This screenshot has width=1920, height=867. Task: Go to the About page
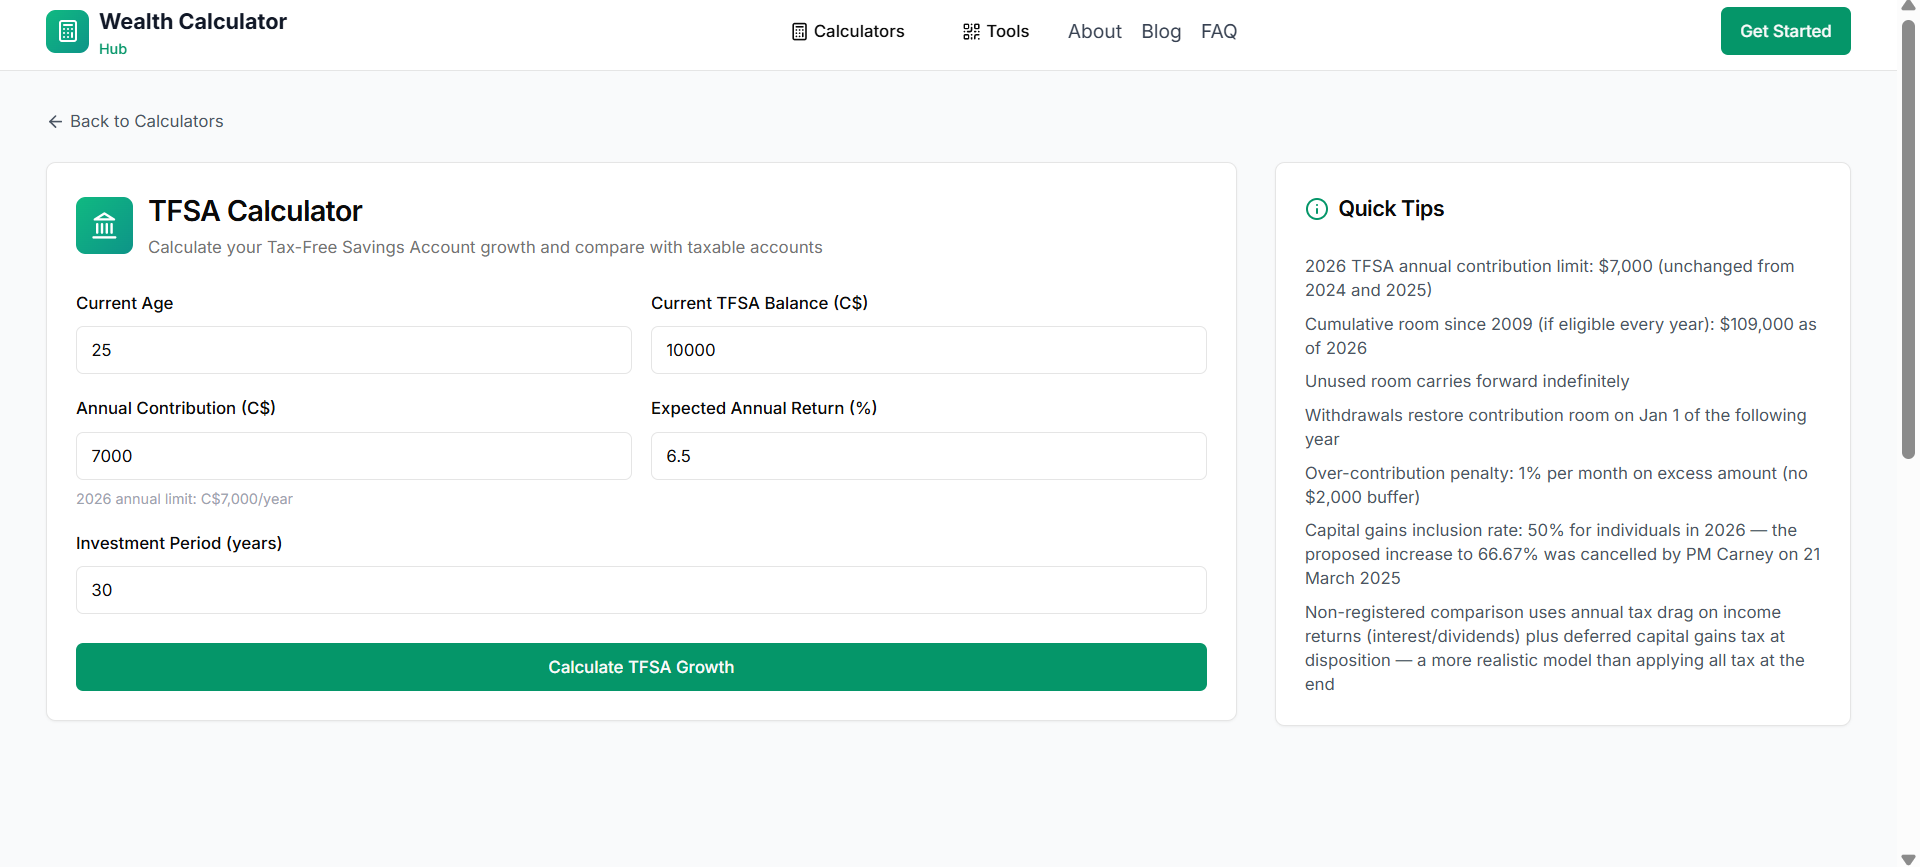click(1094, 31)
